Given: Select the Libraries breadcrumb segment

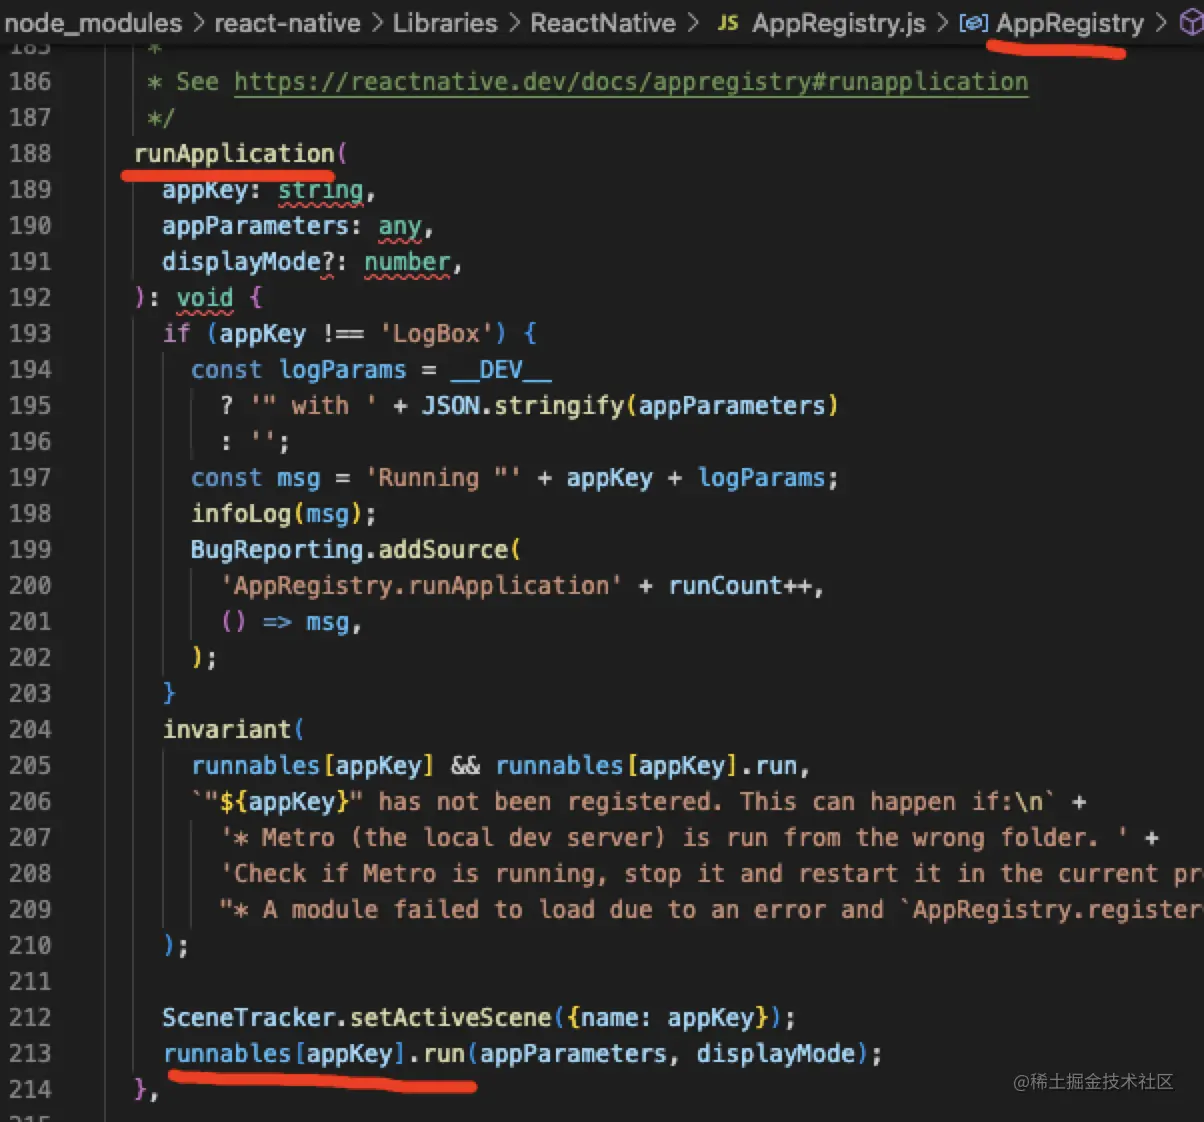Looking at the screenshot, I should tap(445, 23).
